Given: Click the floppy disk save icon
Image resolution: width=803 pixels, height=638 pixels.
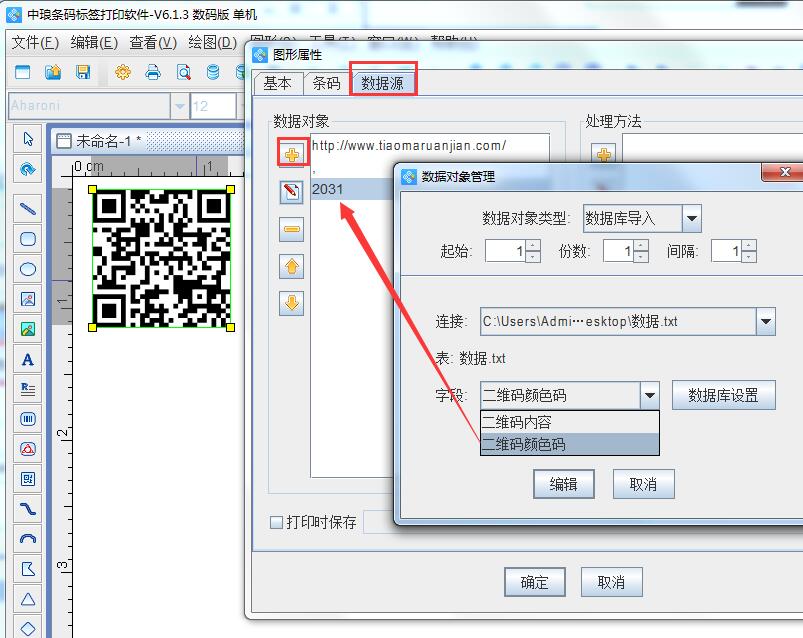Looking at the screenshot, I should [84, 72].
